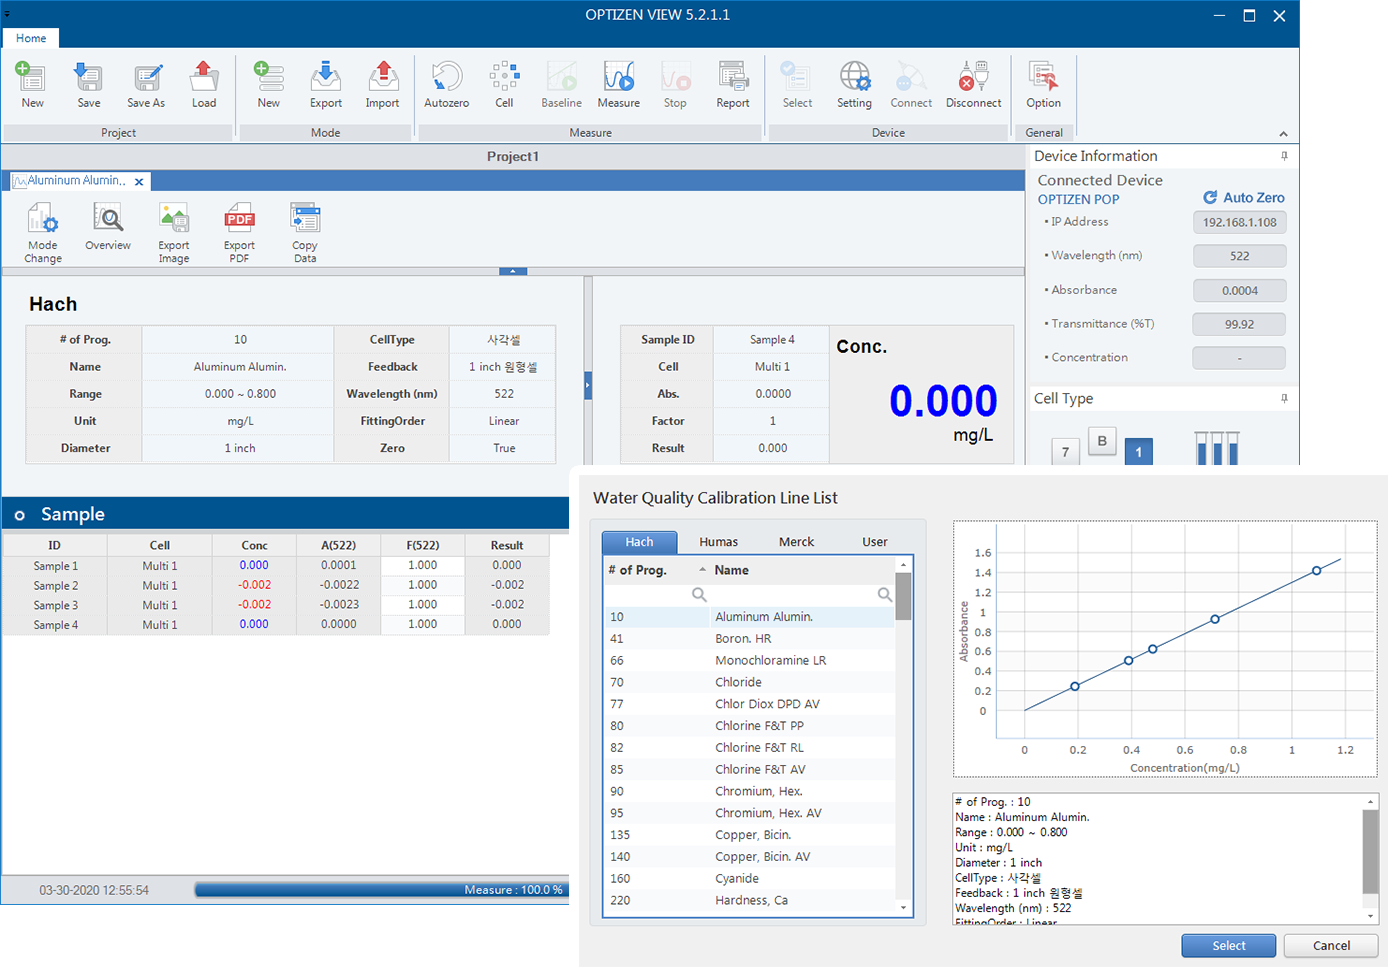This screenshot has width=1388, height=967.
Task: Click the Name search field
Action: point(802,595)
